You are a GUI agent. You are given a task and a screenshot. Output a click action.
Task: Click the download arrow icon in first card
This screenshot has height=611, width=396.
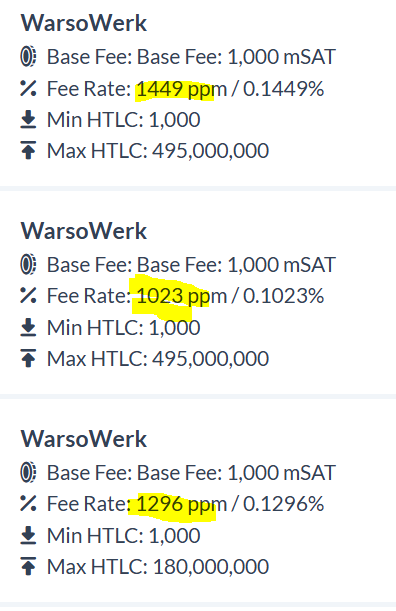point(28,119)
